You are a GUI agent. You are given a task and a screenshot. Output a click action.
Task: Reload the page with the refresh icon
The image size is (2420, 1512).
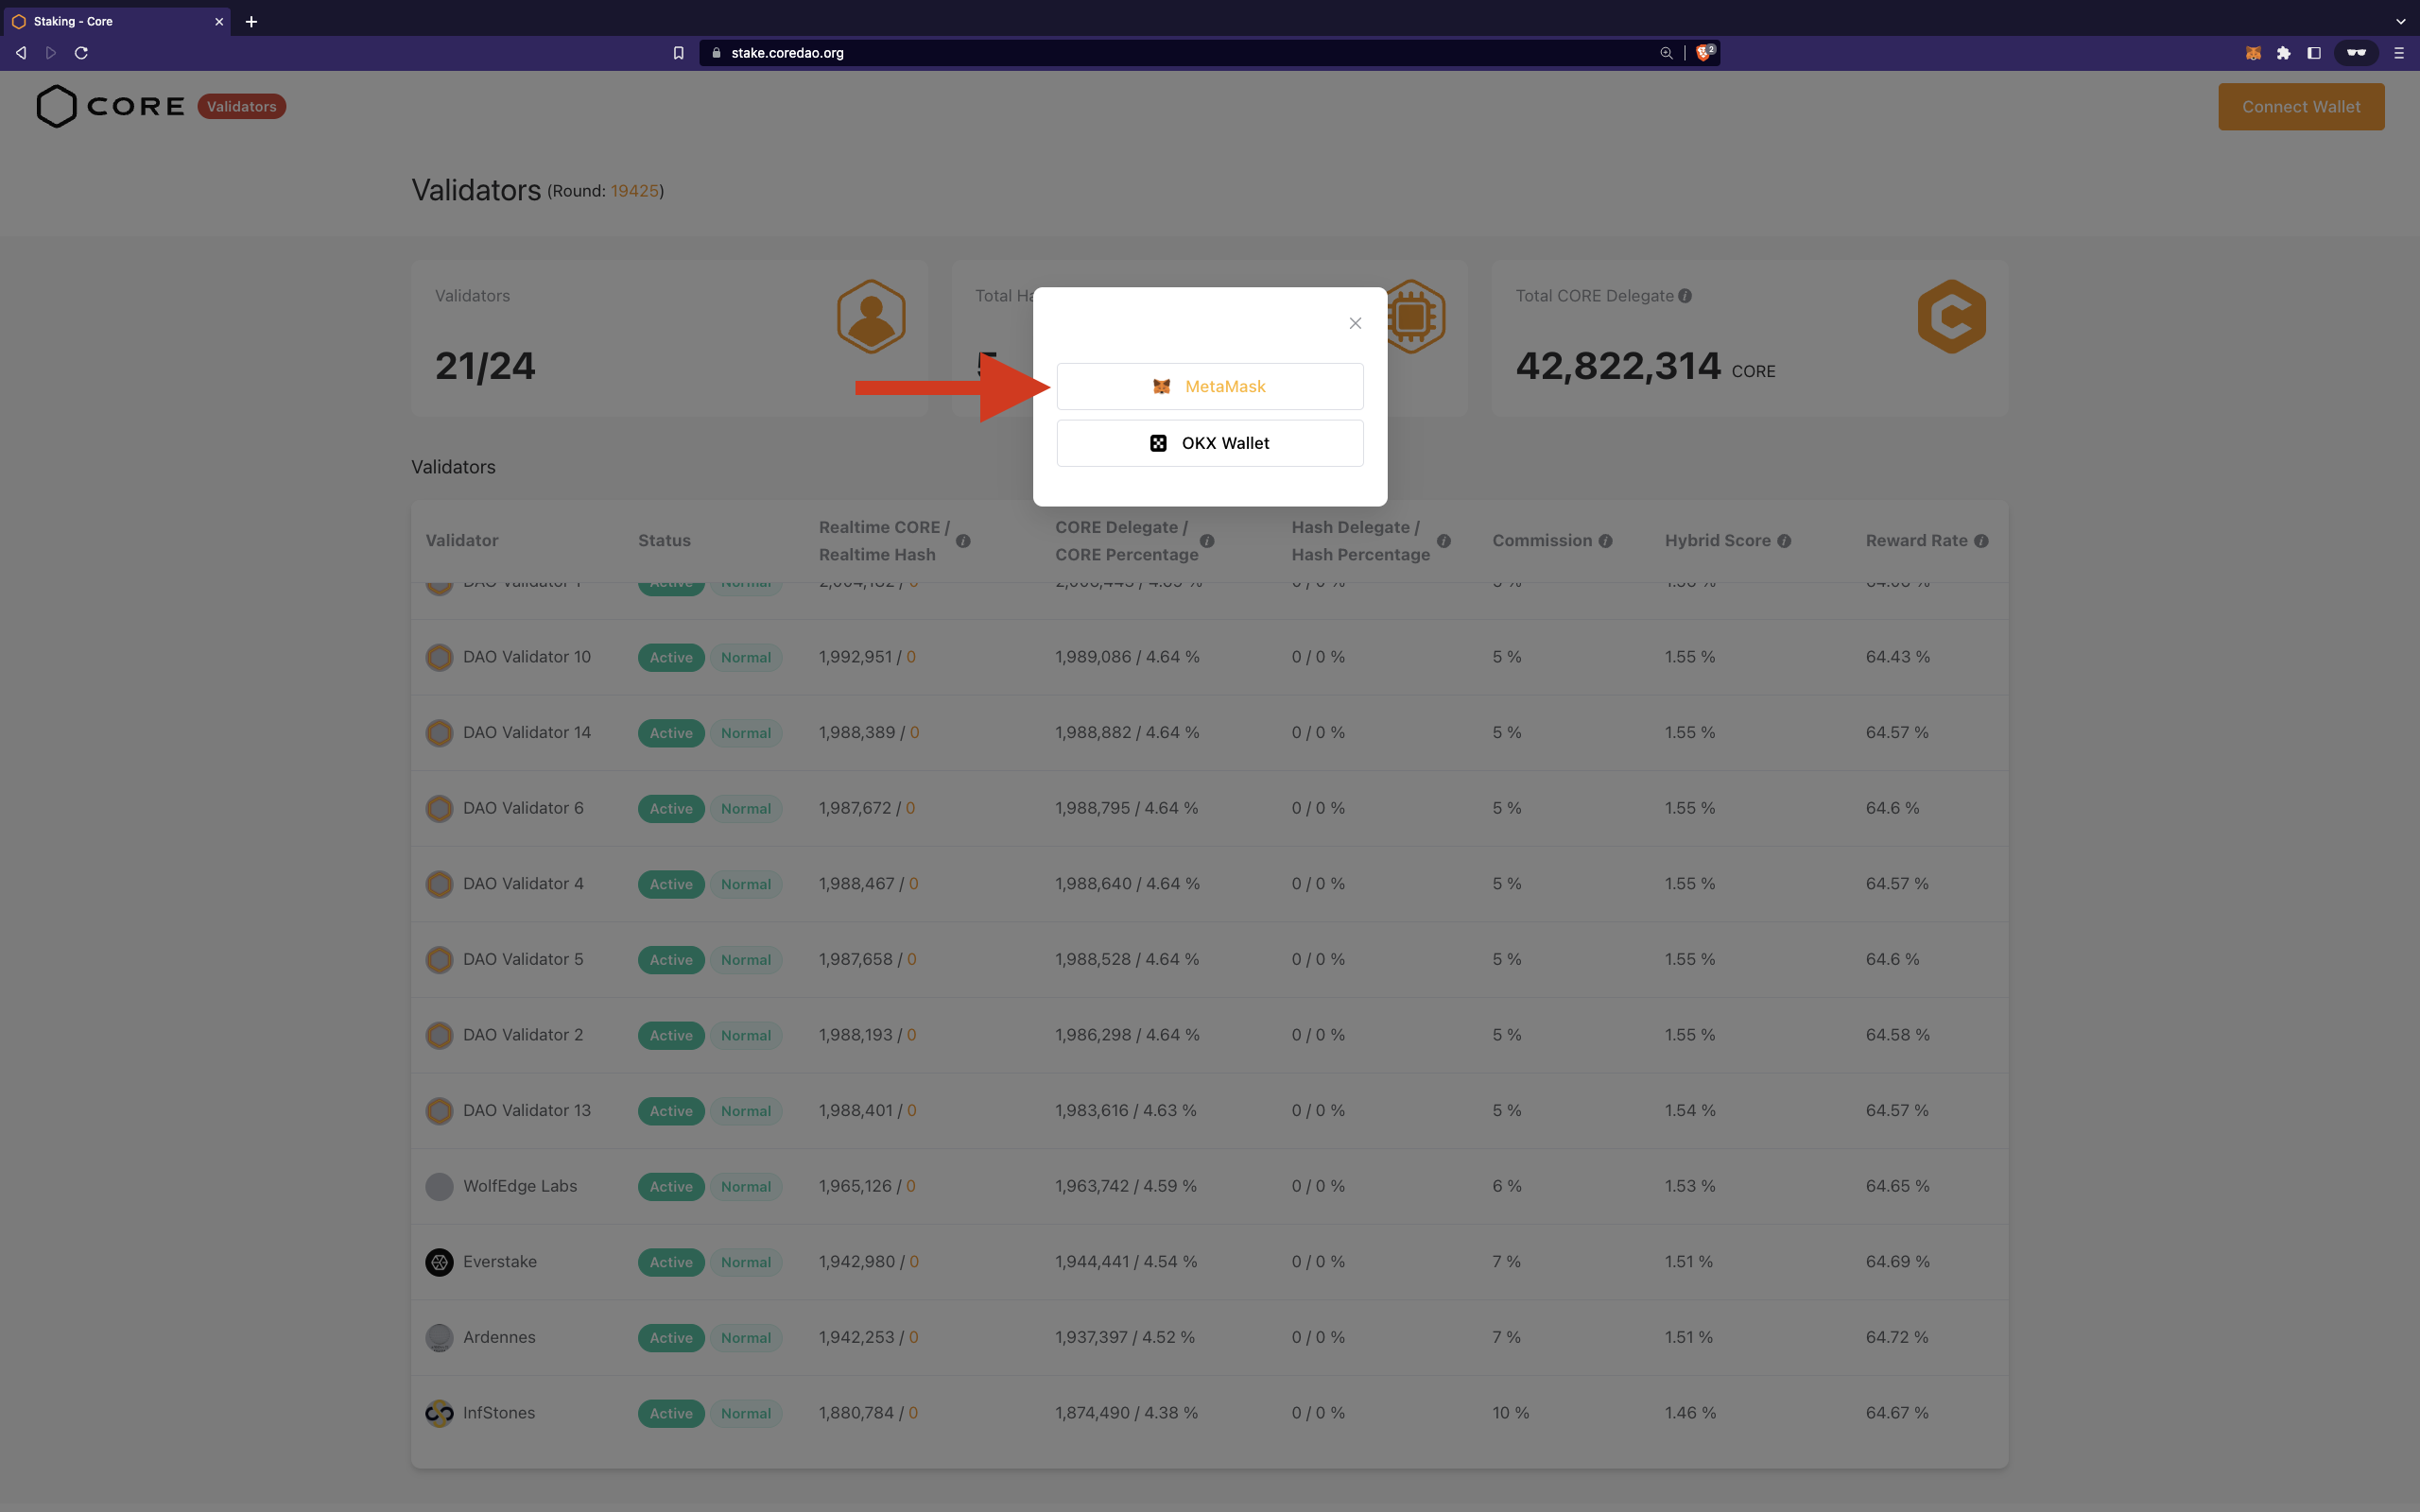[x=81, y=53]
